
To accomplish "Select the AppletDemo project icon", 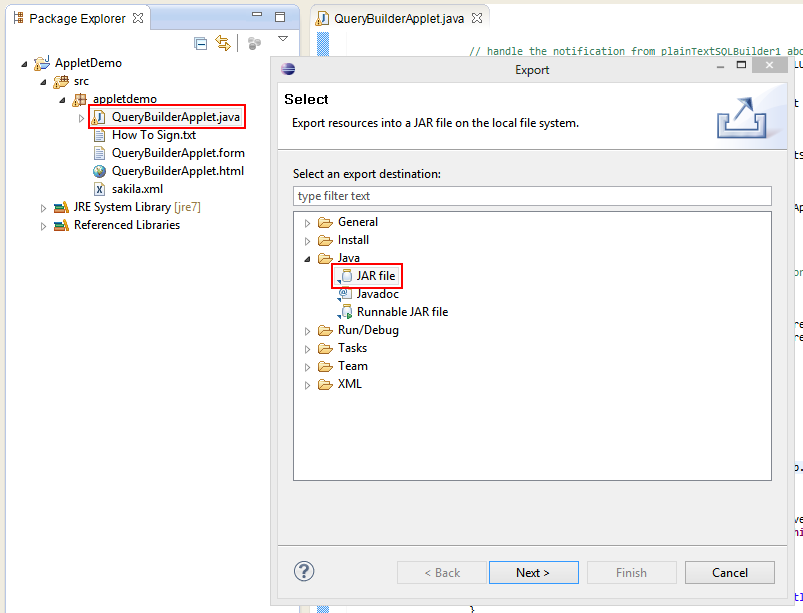I will [42, 63].
